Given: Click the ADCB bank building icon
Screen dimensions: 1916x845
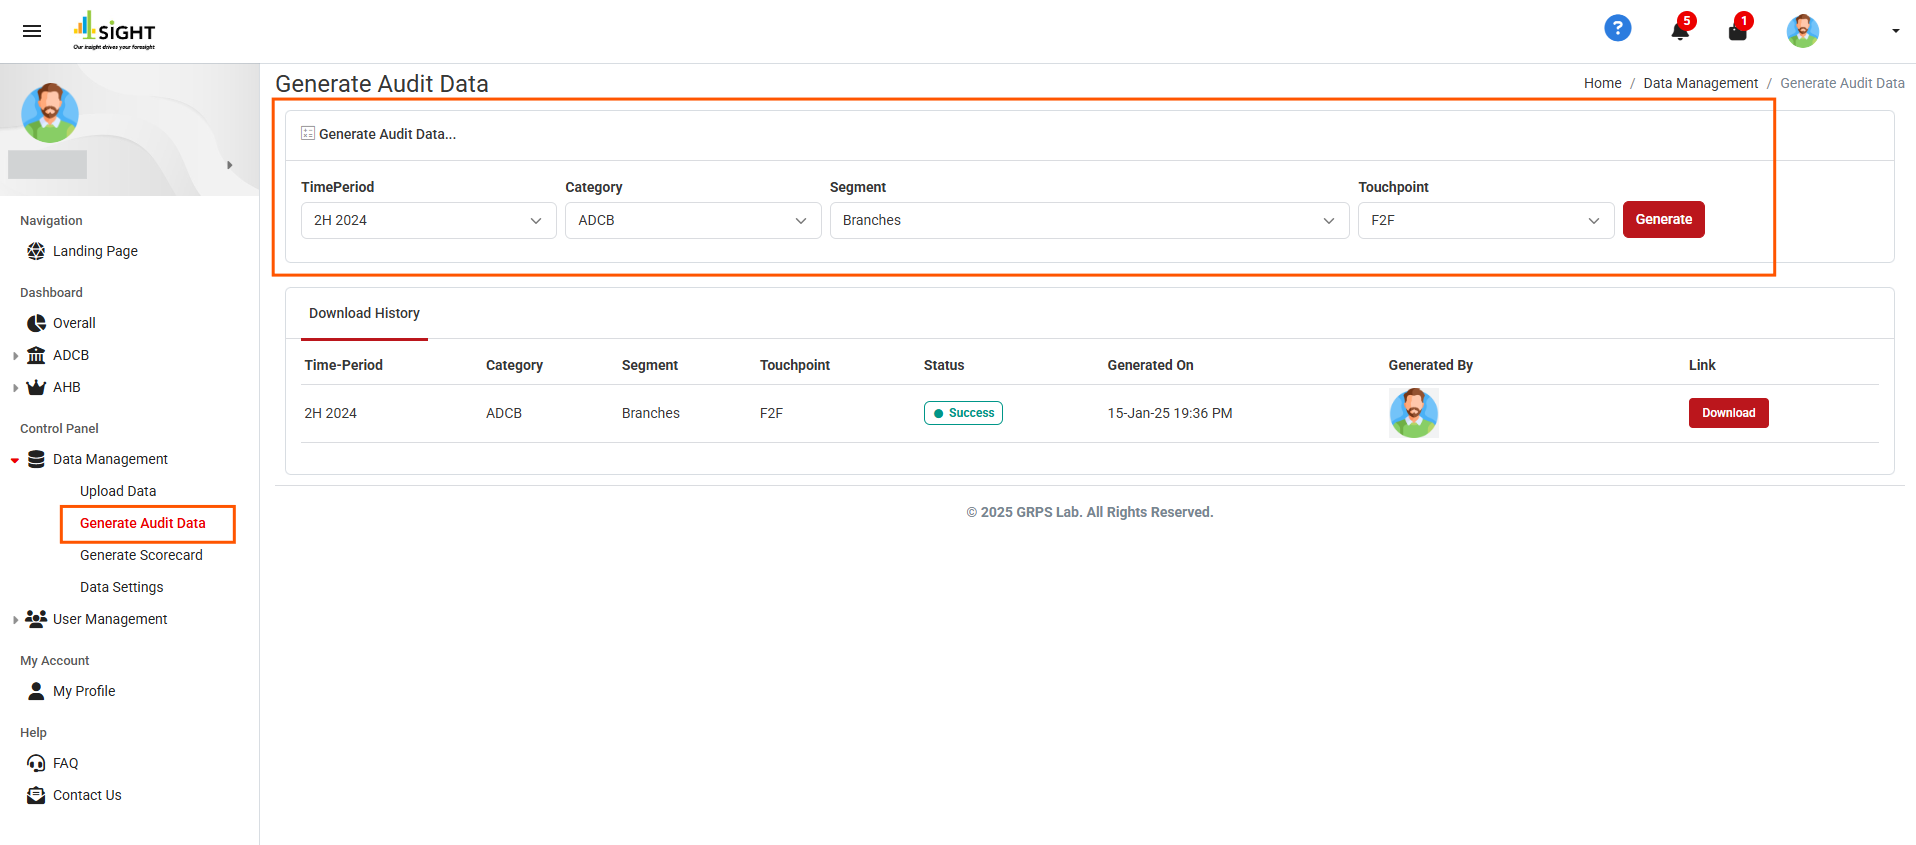Looking at the screenshot, I should click(x=36, y=355).
